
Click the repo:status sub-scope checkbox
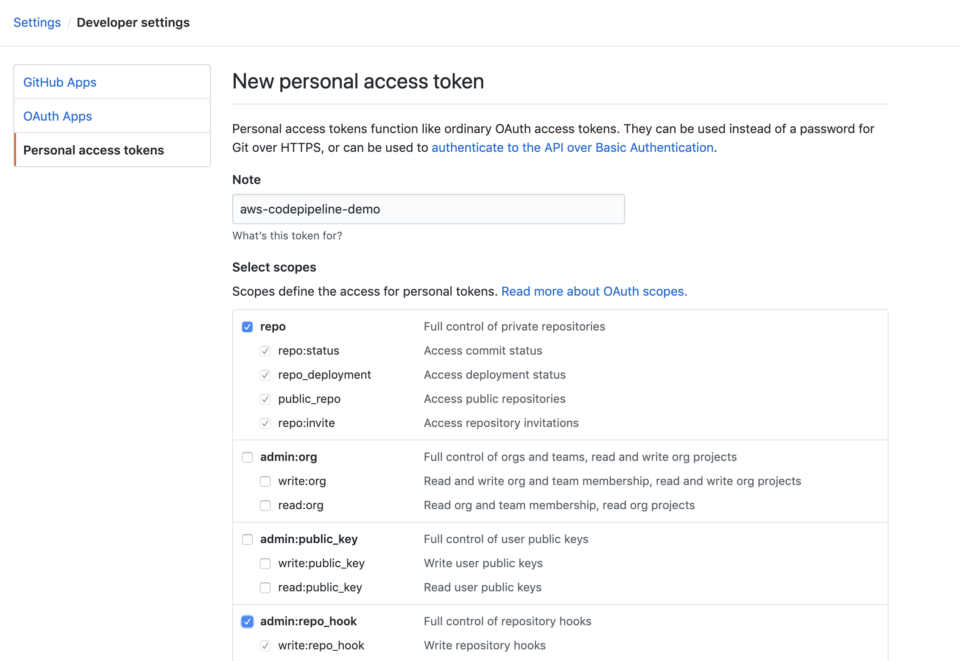pos(264,351)
